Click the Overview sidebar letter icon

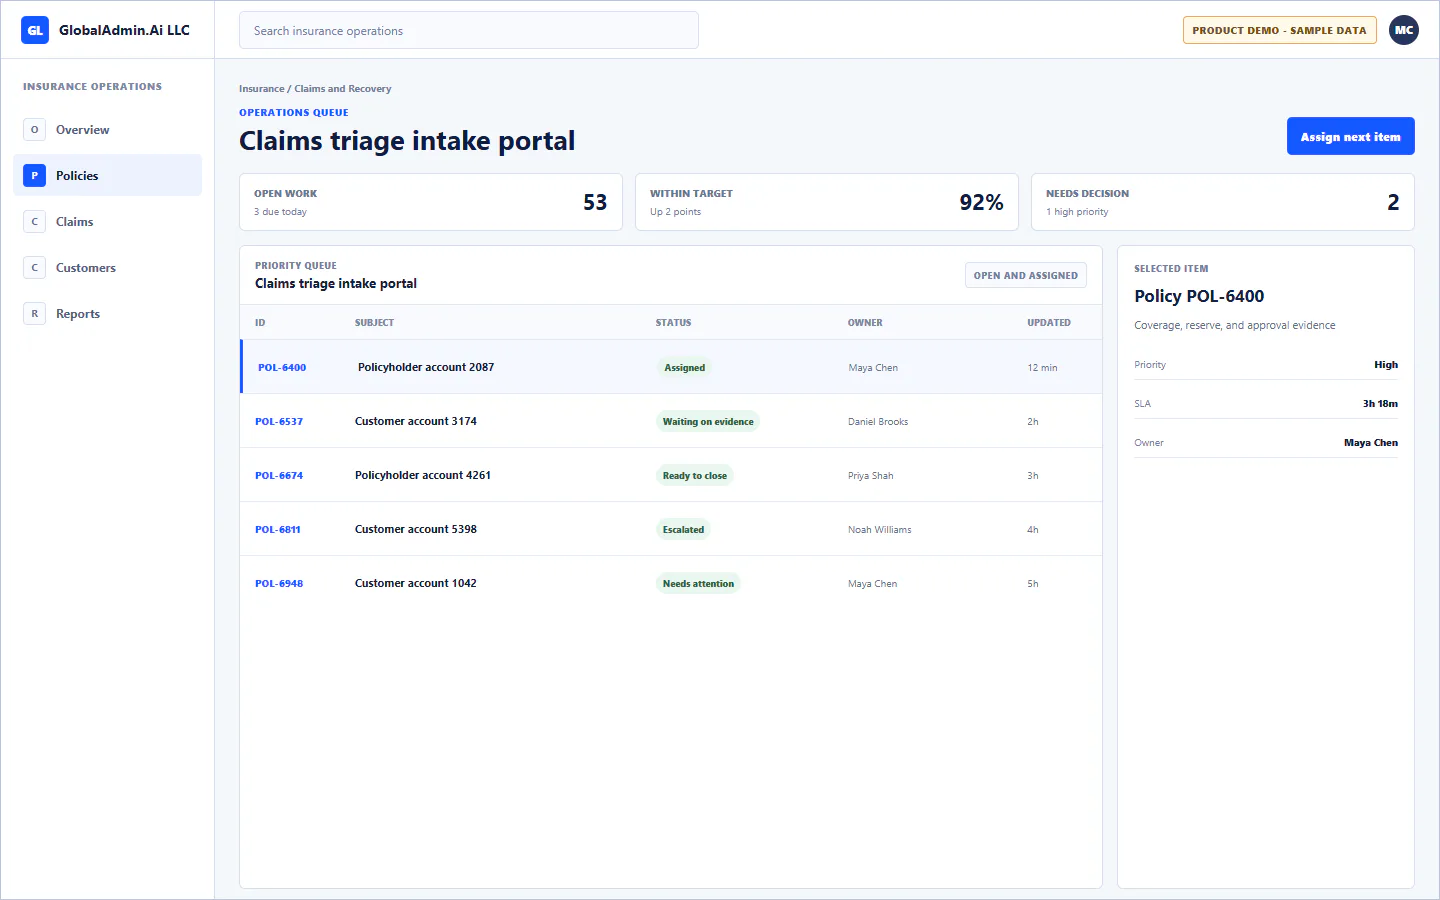(x=35, y=130)
